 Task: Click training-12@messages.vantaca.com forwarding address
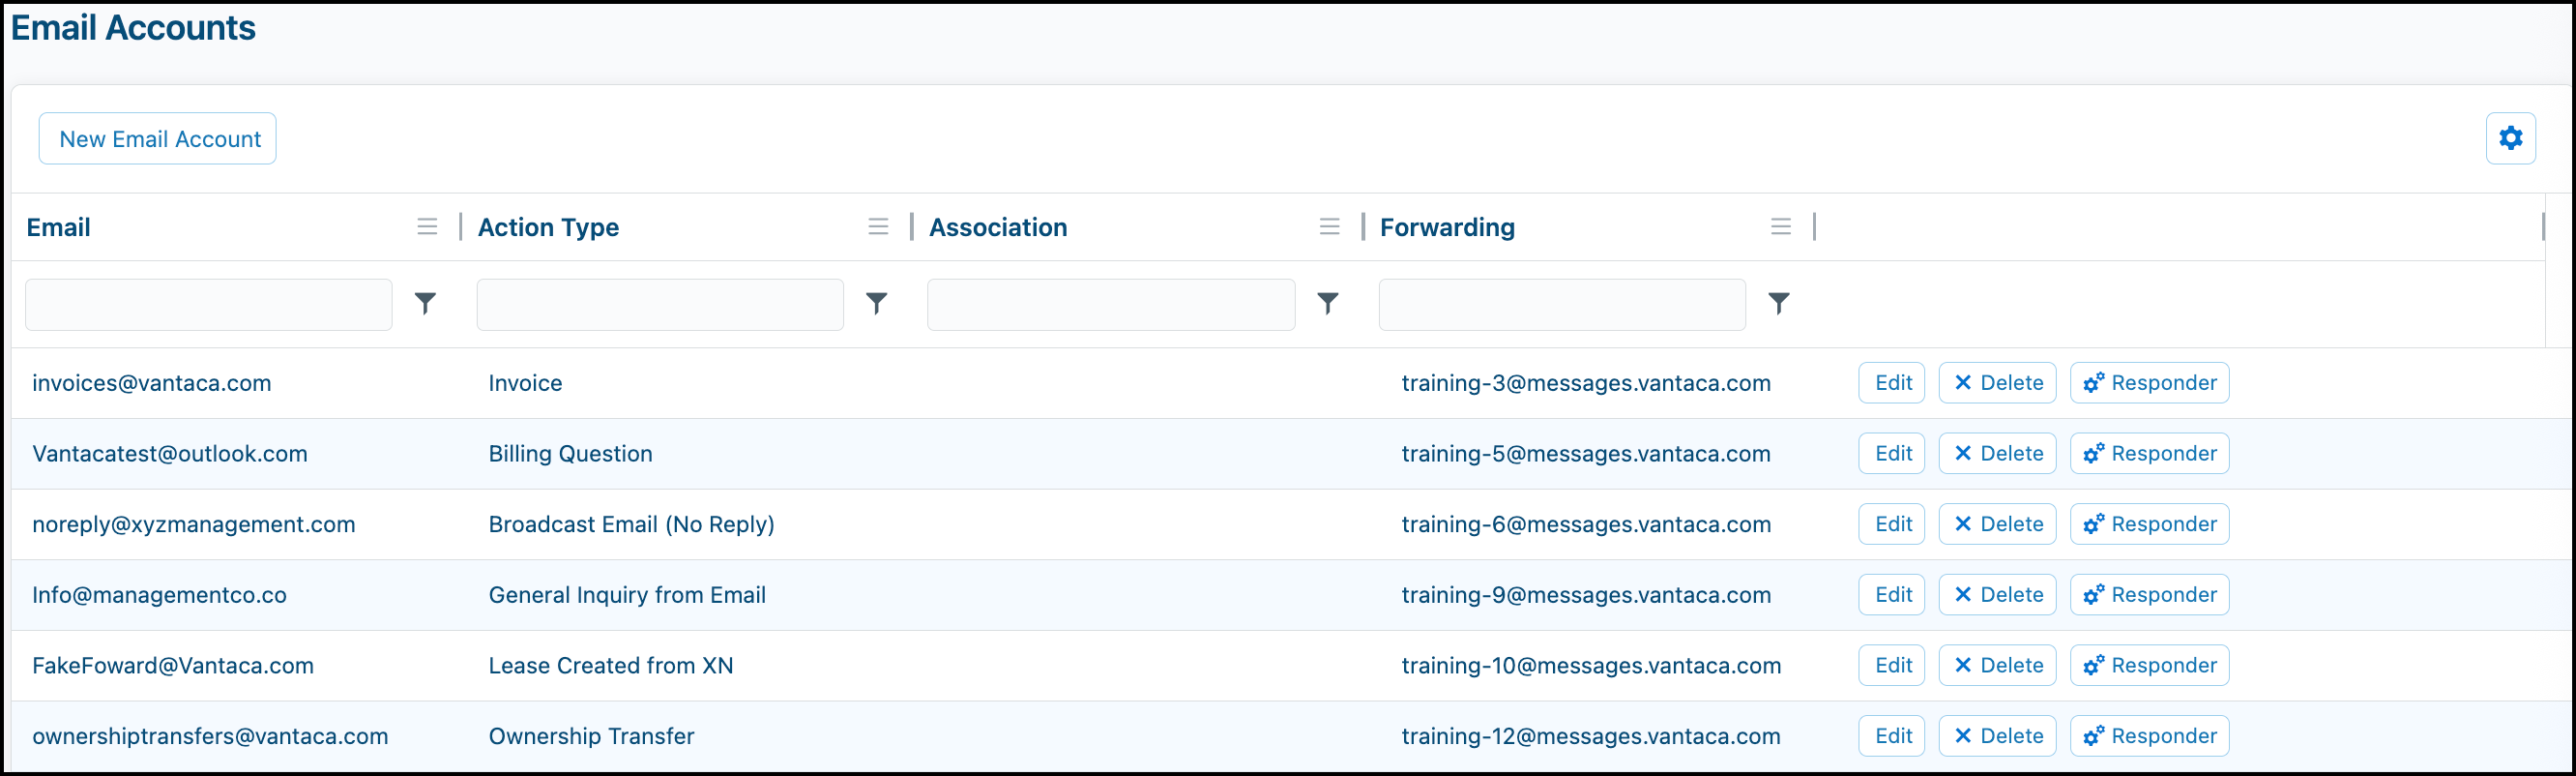1591,737
